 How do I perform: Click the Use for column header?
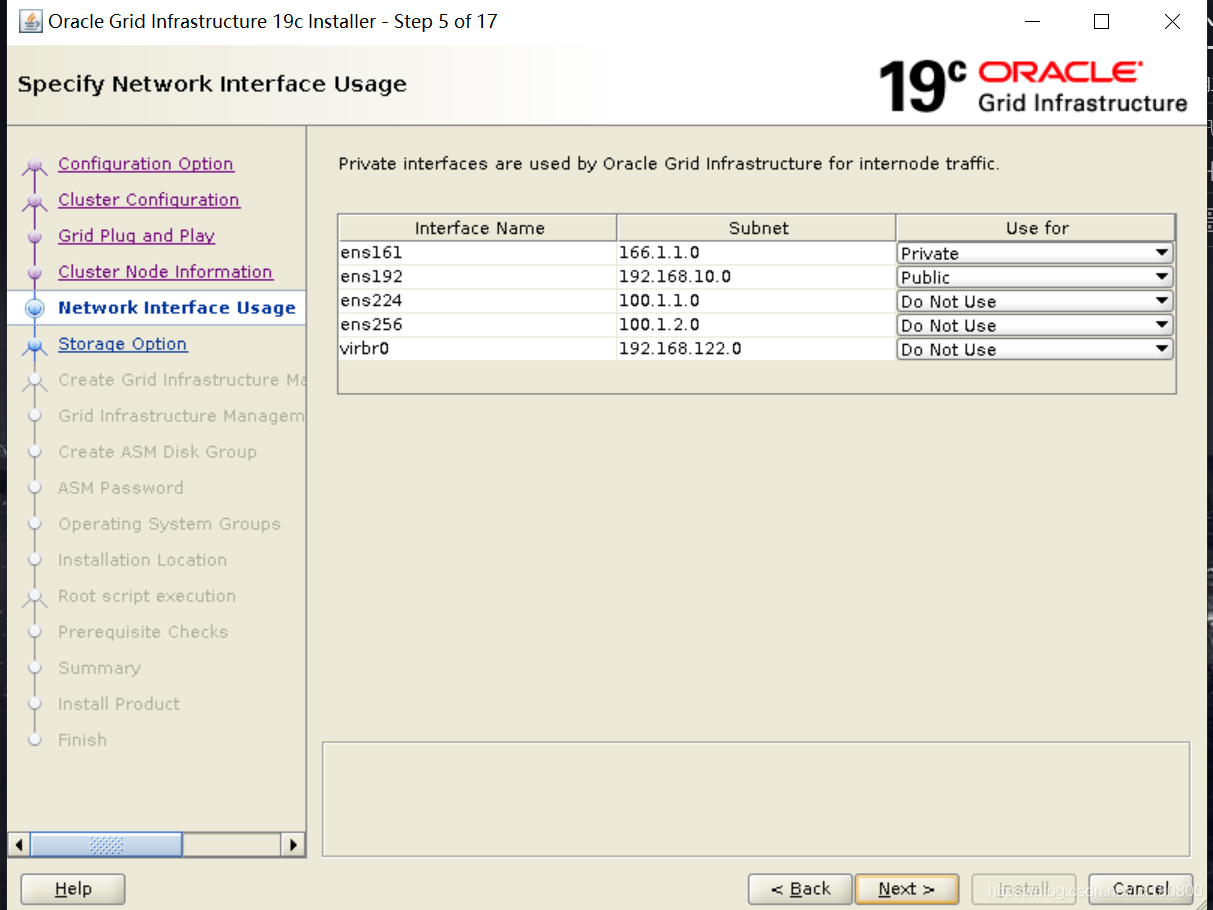pyautogui.click(x=1036, y=228)
